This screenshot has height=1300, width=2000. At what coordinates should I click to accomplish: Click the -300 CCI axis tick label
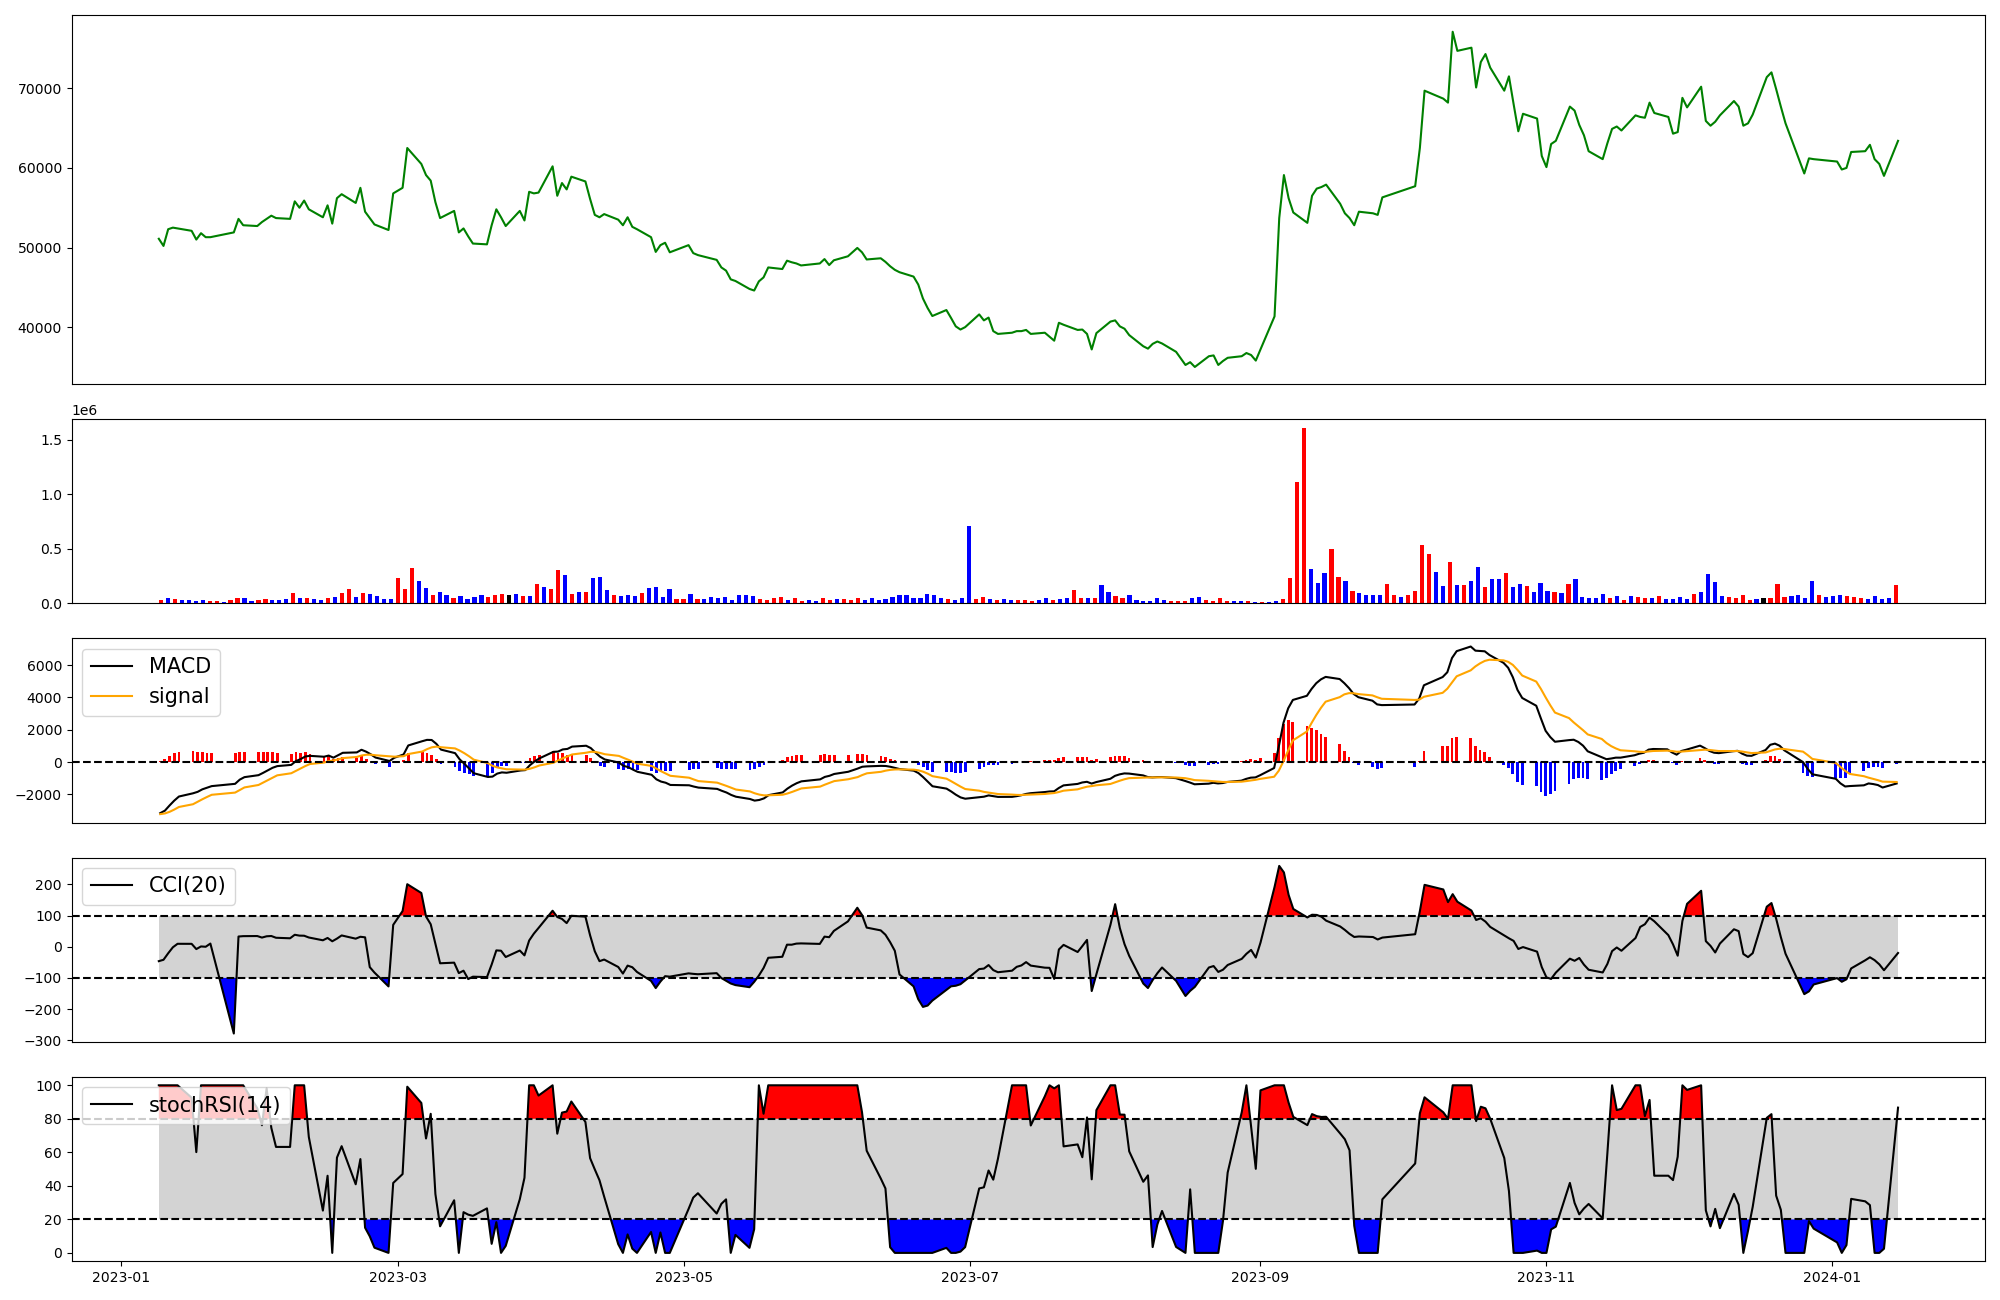click(41, 1041)
